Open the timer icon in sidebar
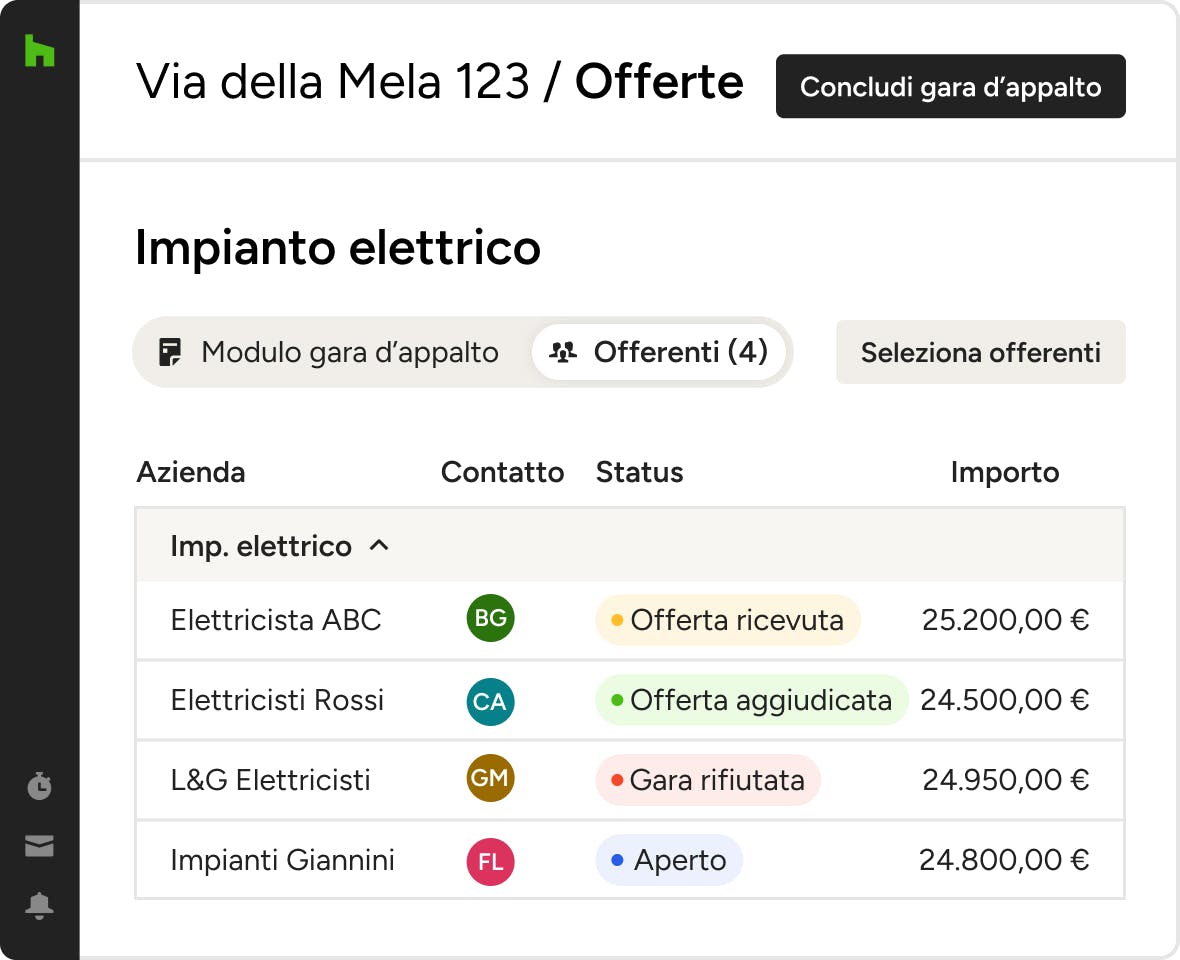Viewport: 1180px width, 960px height. 39,787
